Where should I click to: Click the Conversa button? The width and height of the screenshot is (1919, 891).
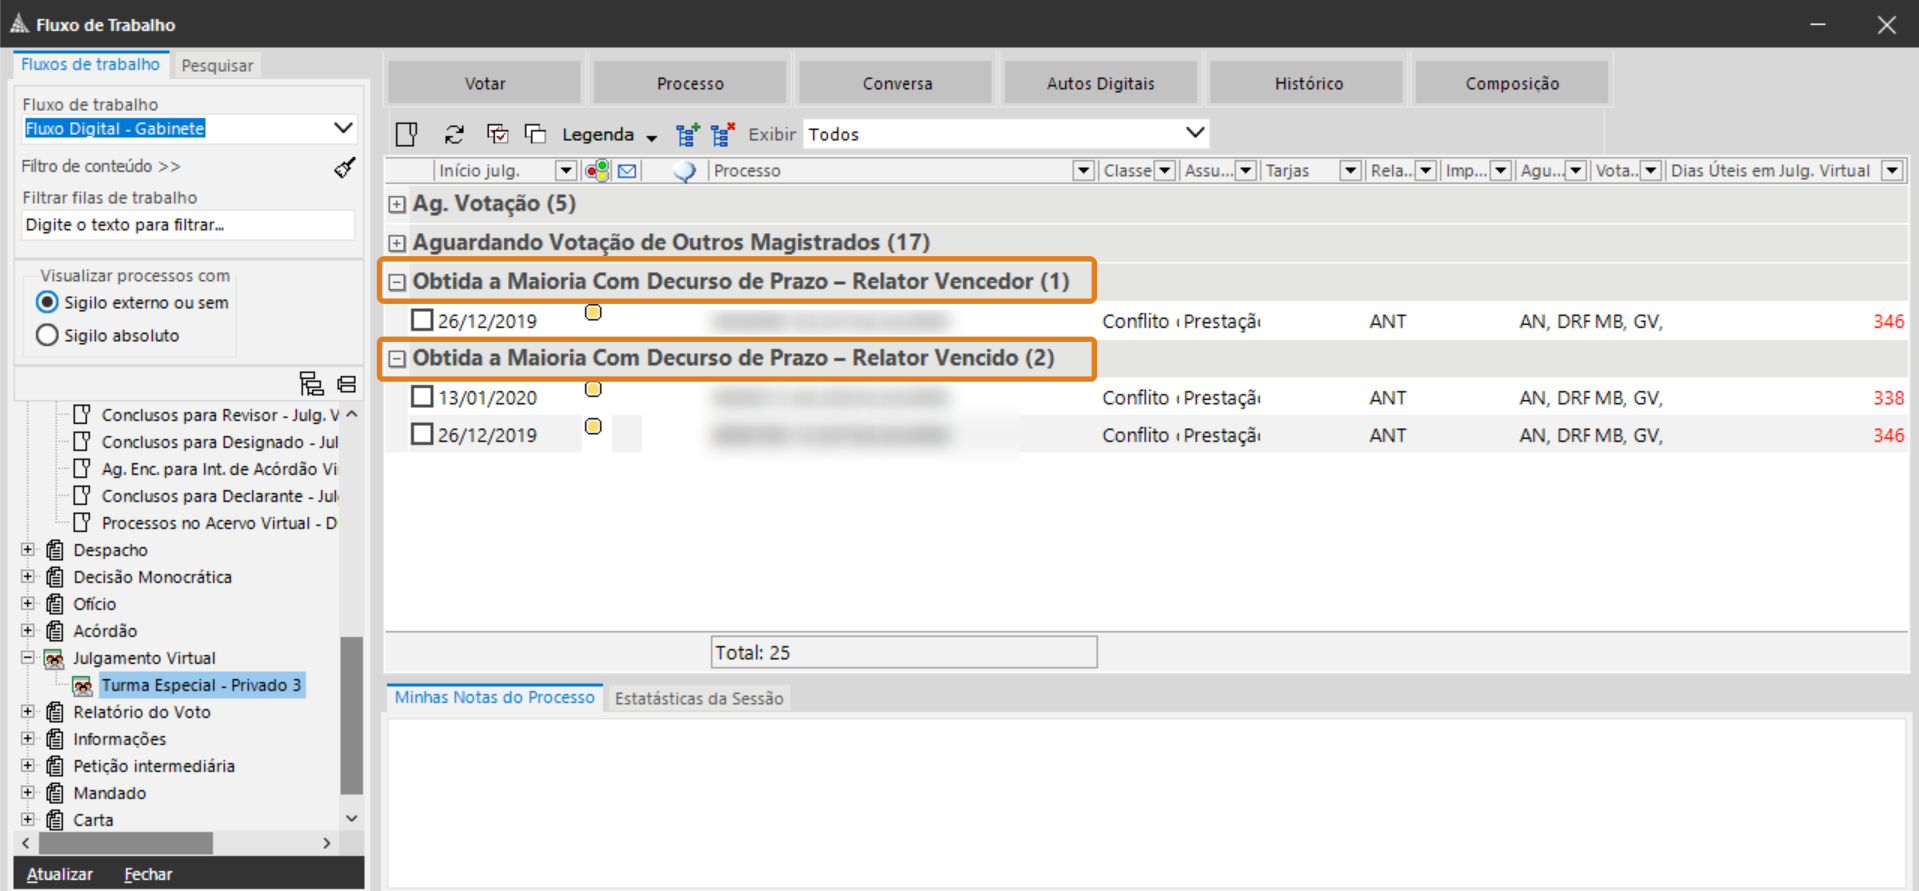coord(897,83)
